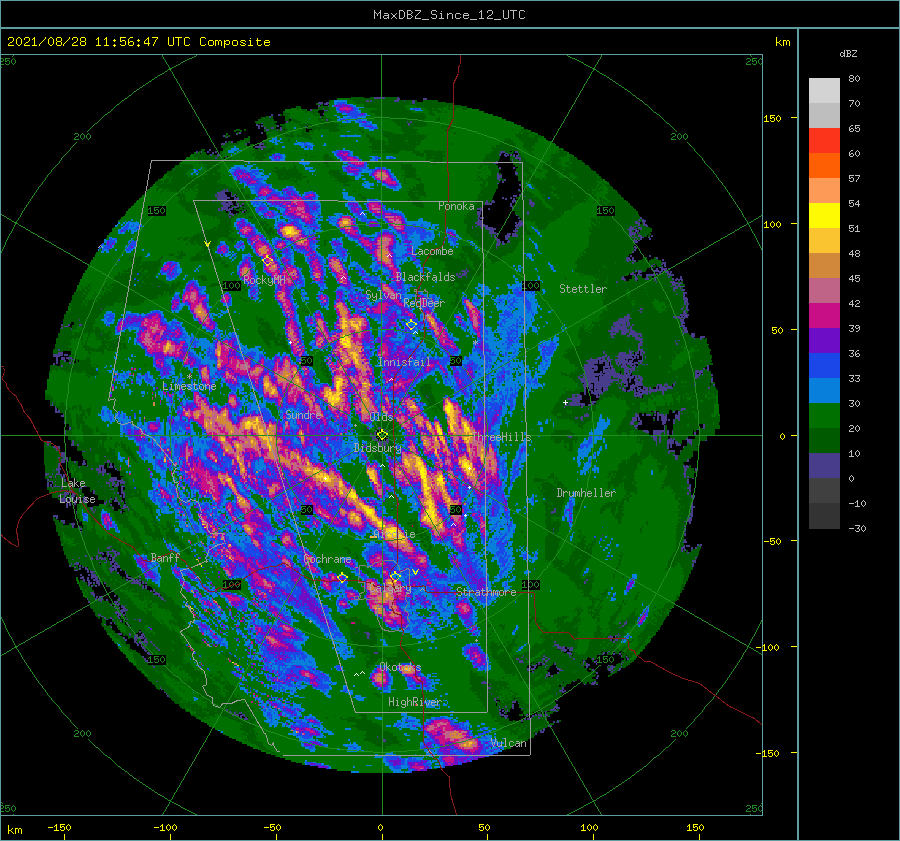Select the Innisfail label
900x841 pixels.
pyautogui.click(x=404, y=362)
